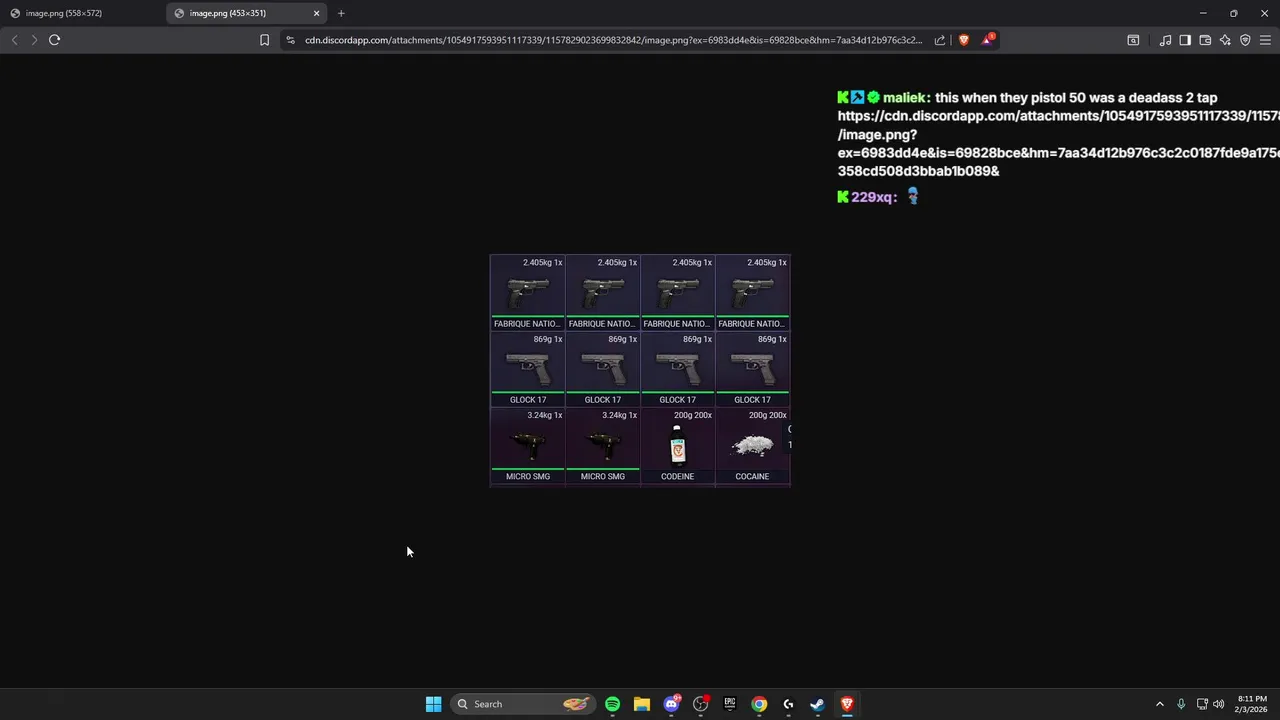Click the Codeine bottle item
The width and height of the screenshot is (1280, 720).
tap(677, 445)
